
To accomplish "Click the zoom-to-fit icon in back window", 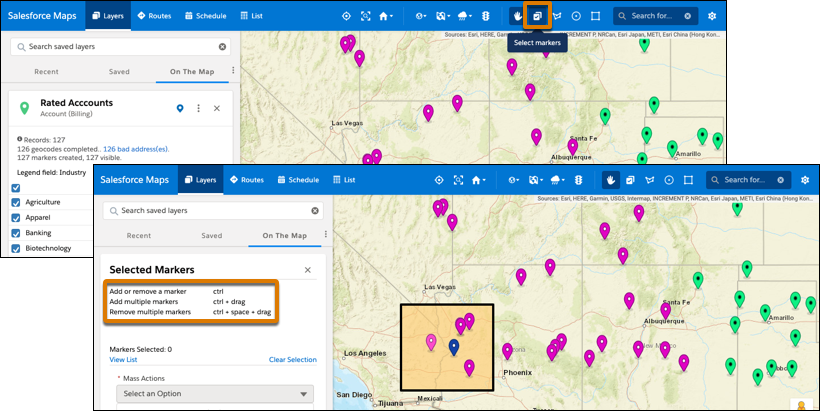I will (x=366, y=16).
